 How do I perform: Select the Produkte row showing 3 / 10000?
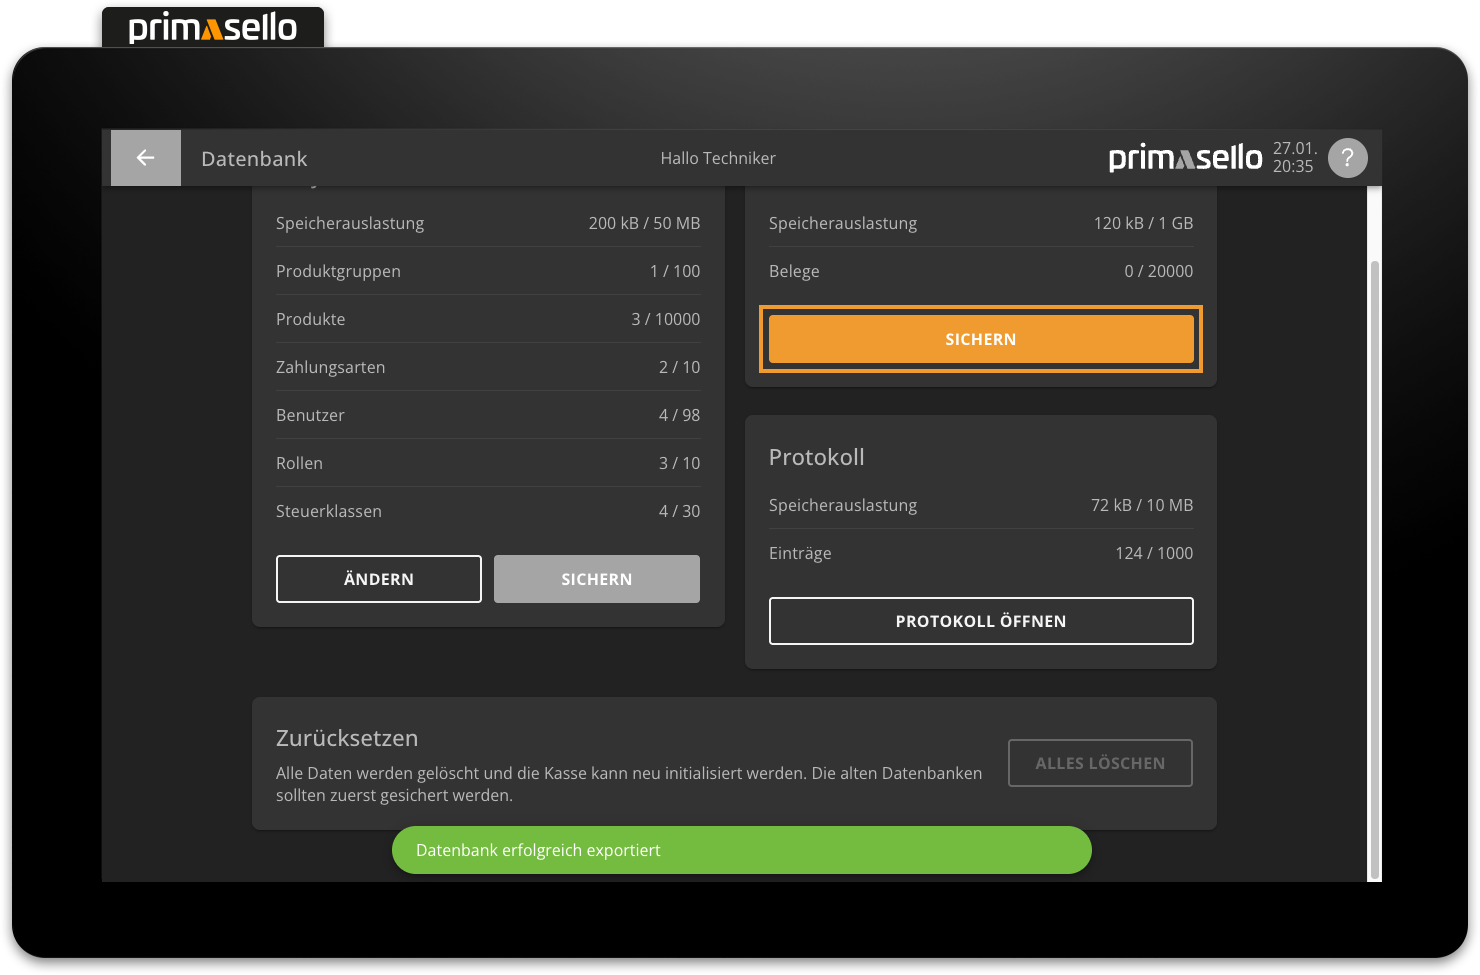pyautogui.click(x=487, y=318)
